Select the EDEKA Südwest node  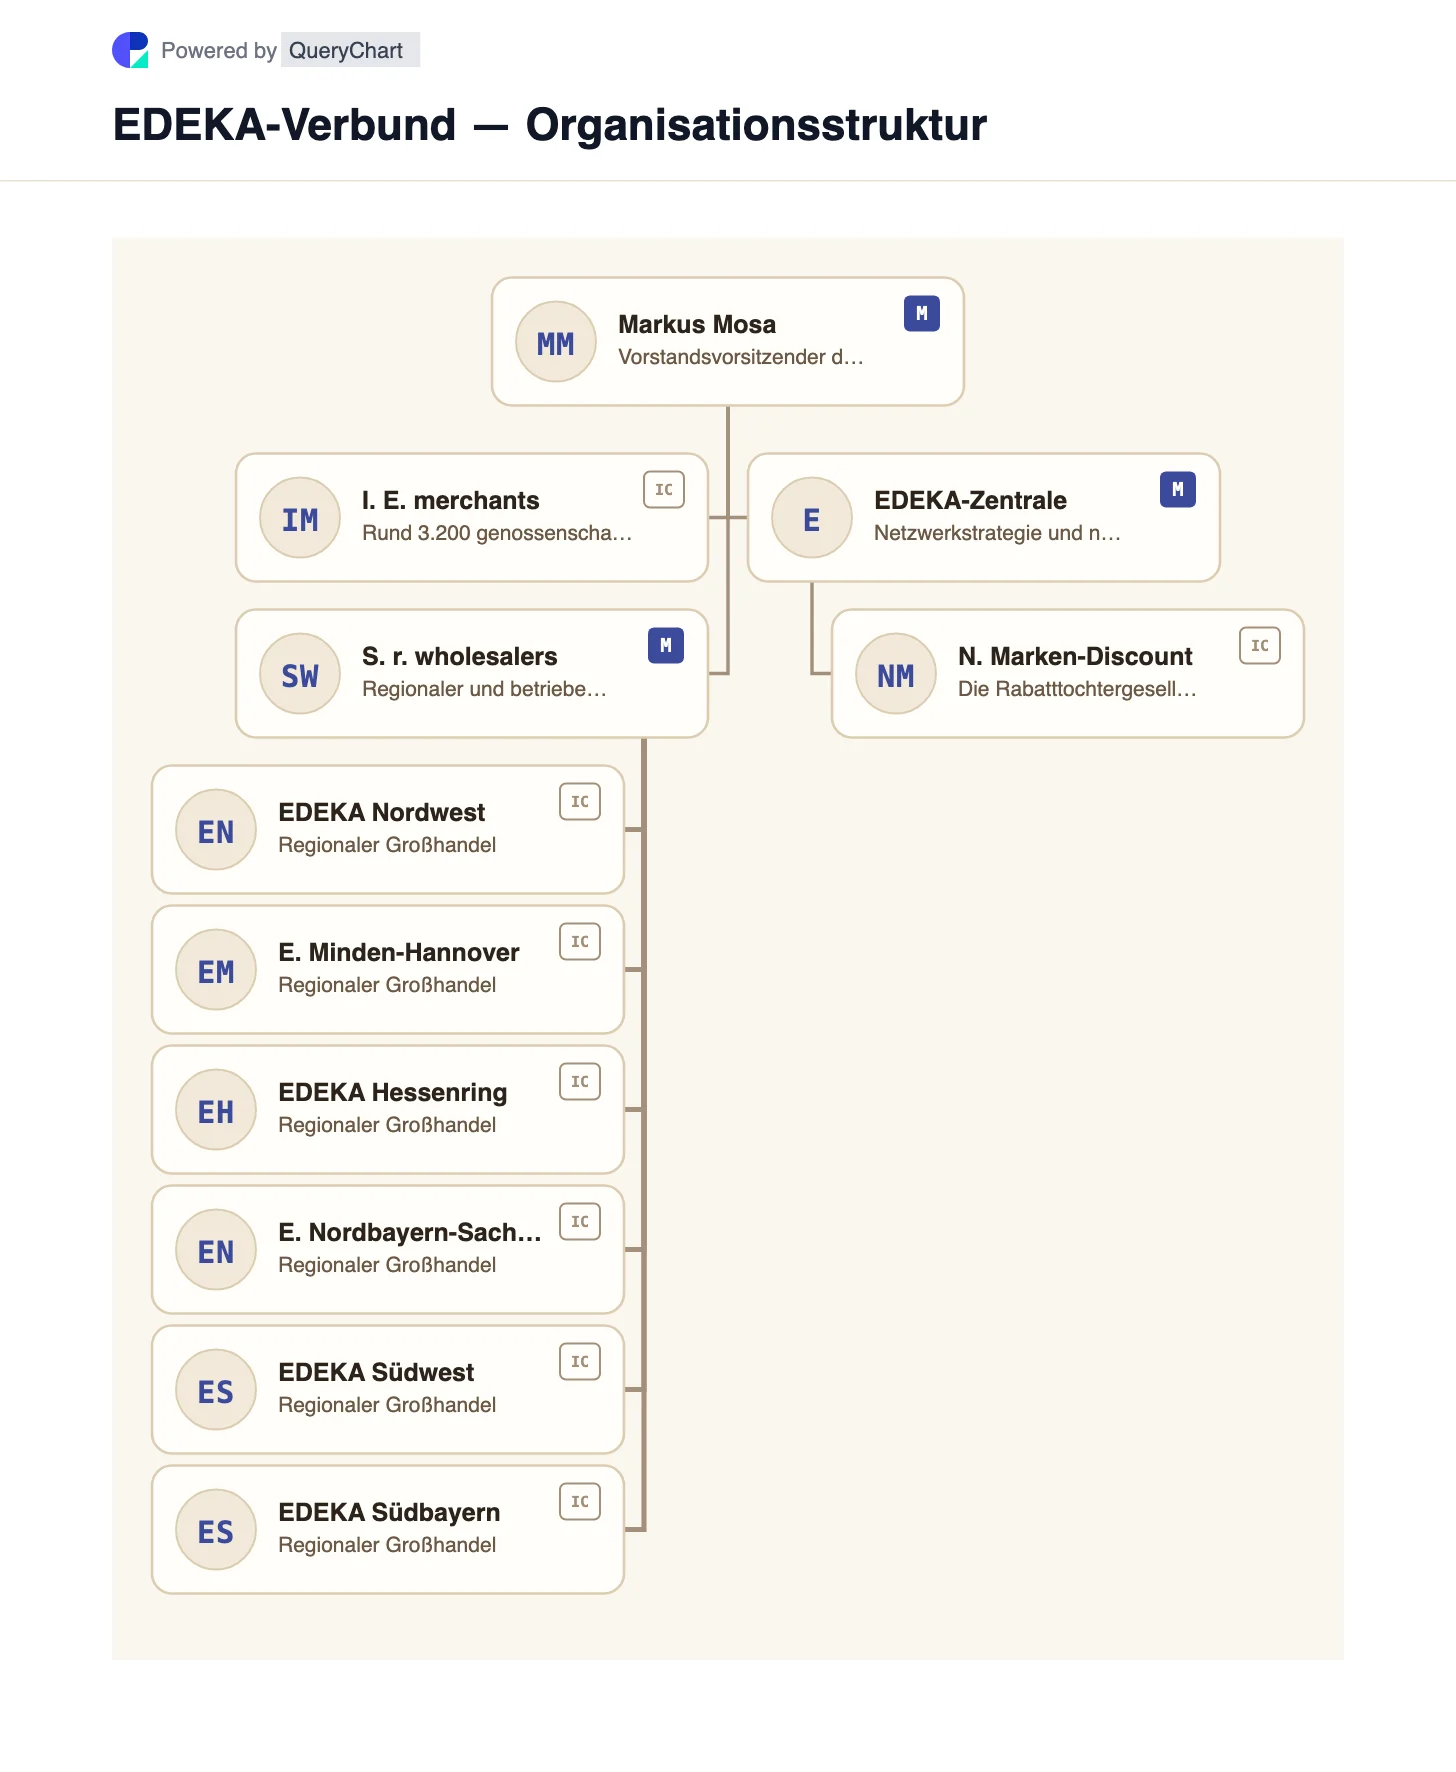[388, 1390]
